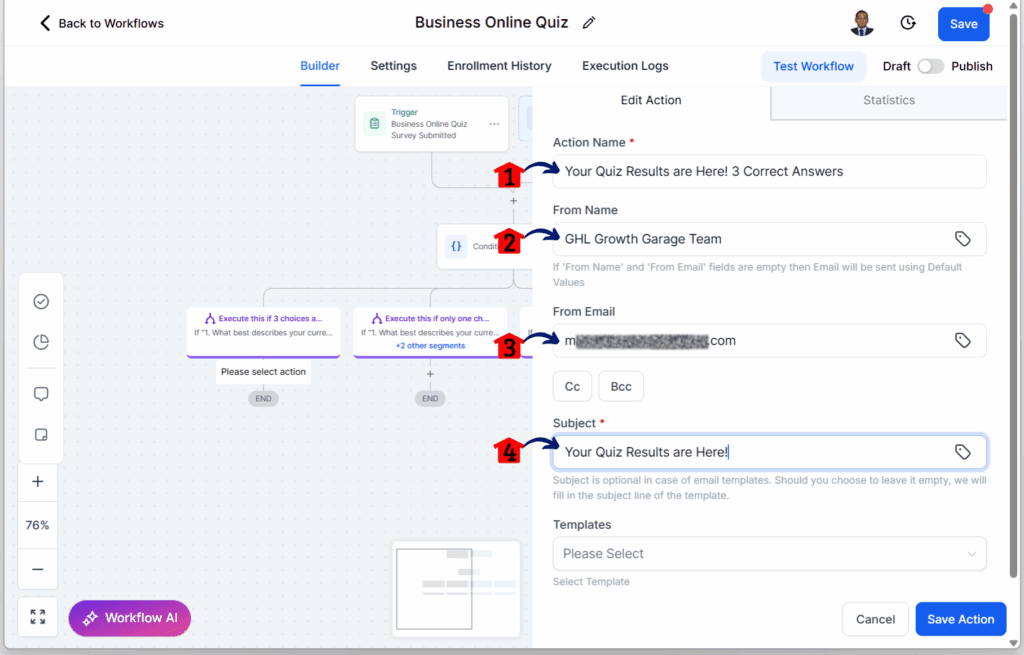This screenshot has width=1024, height=655.
Task: Expand the Templates Please Select dropdown
Action: click(769, 554)
